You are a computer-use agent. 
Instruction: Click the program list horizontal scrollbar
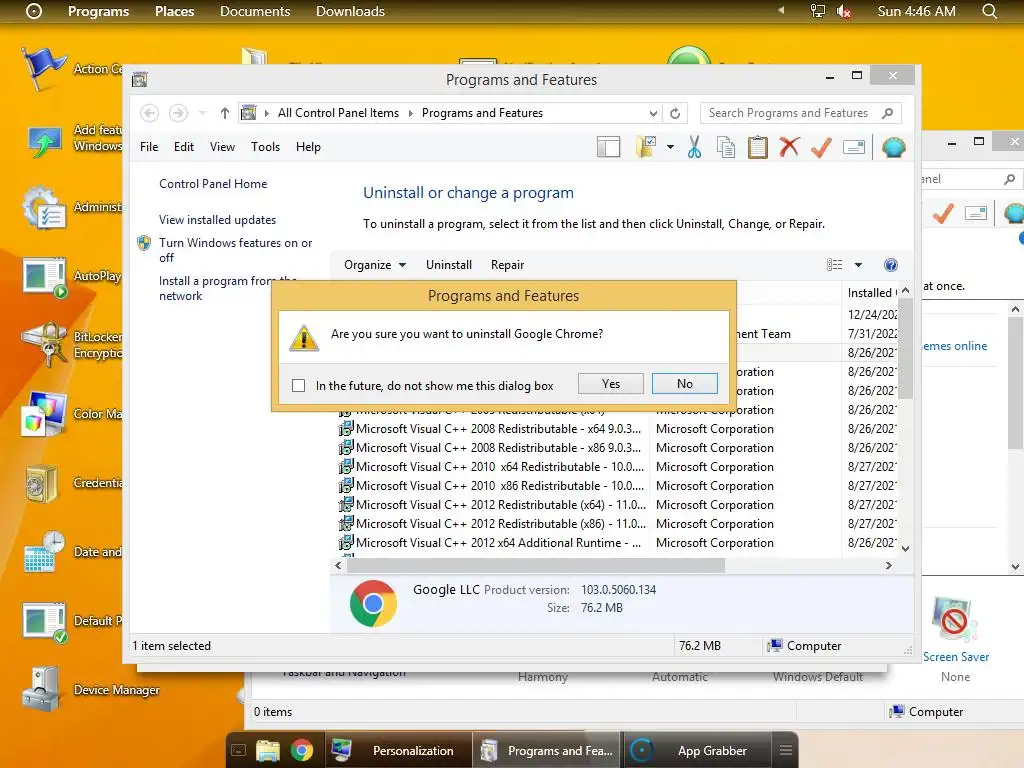536,566
